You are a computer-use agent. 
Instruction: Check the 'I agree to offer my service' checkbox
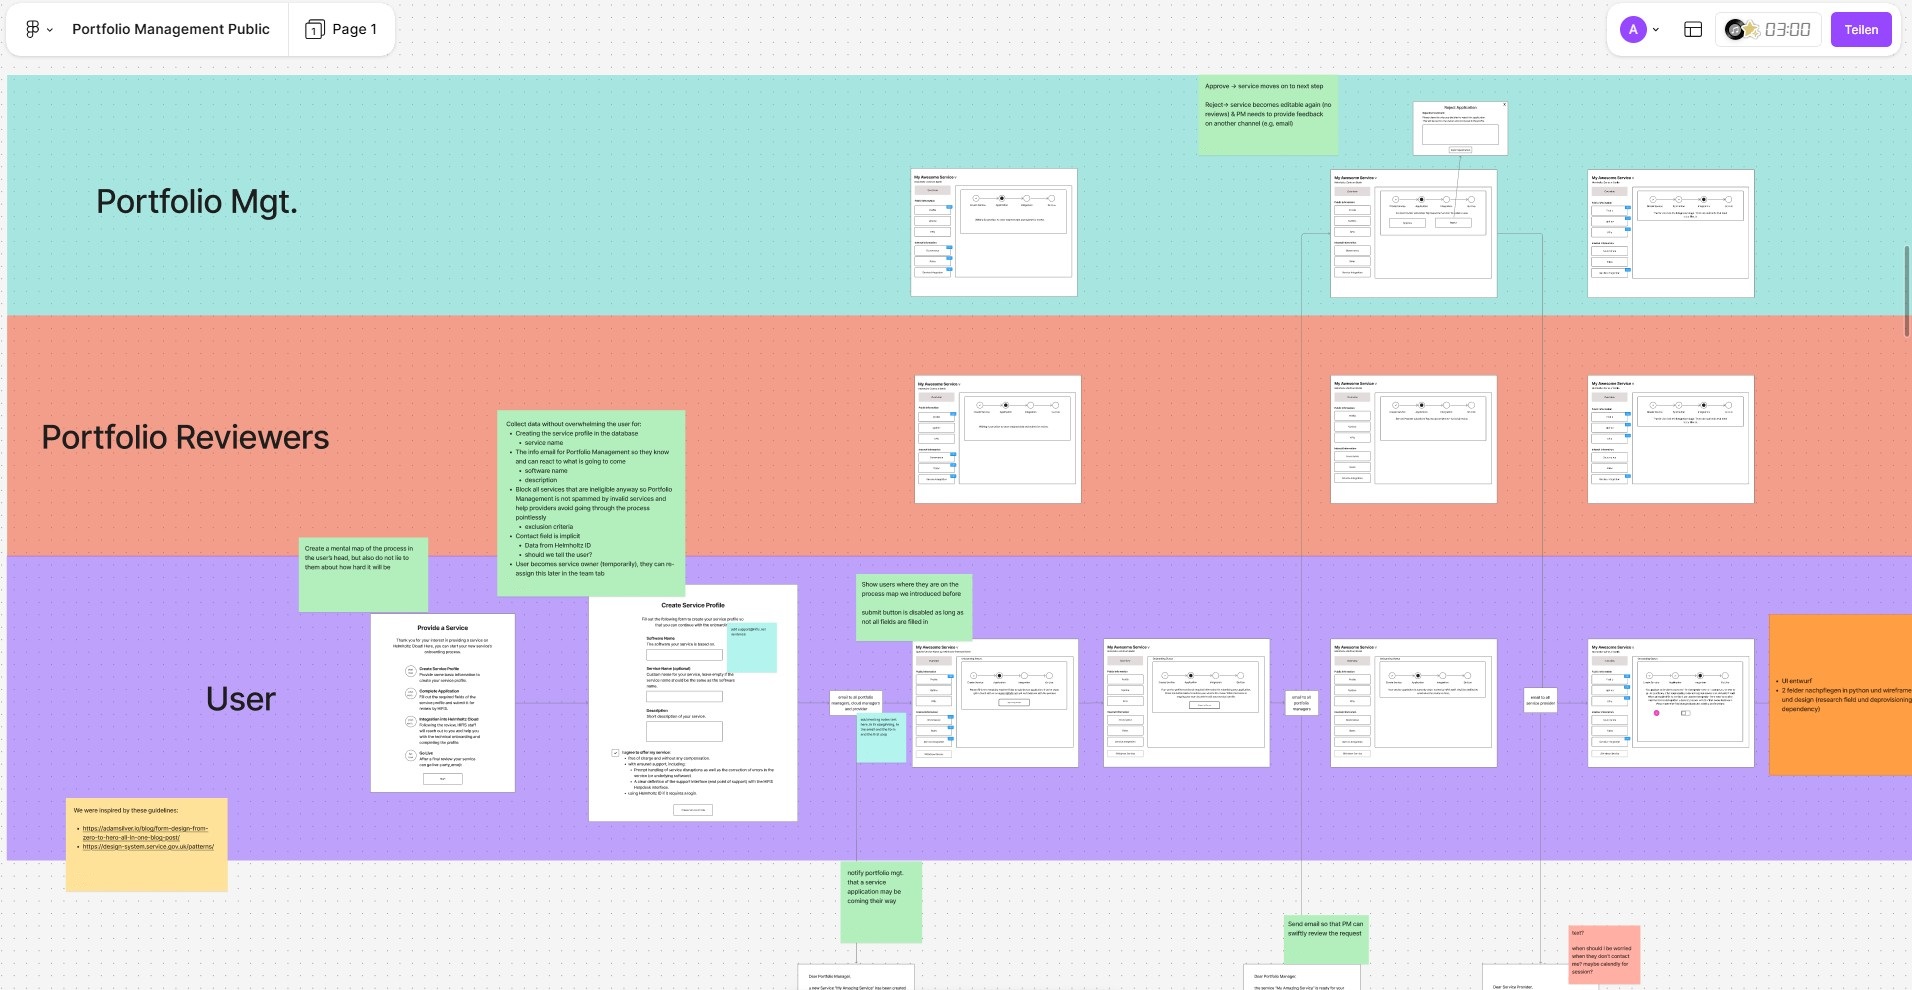coord(615,752)
